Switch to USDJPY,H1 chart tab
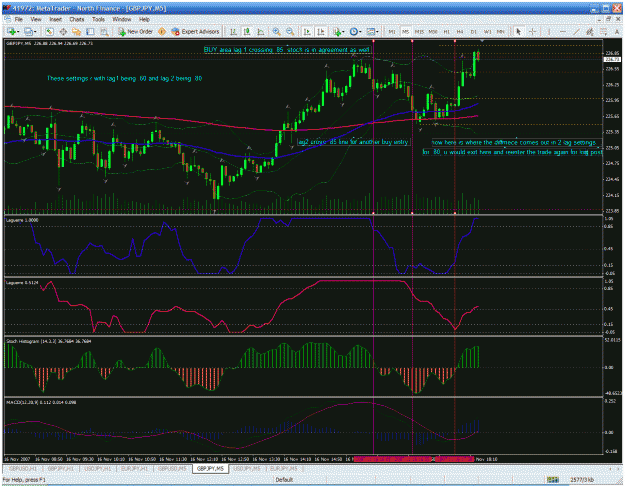 click(98, 469)
